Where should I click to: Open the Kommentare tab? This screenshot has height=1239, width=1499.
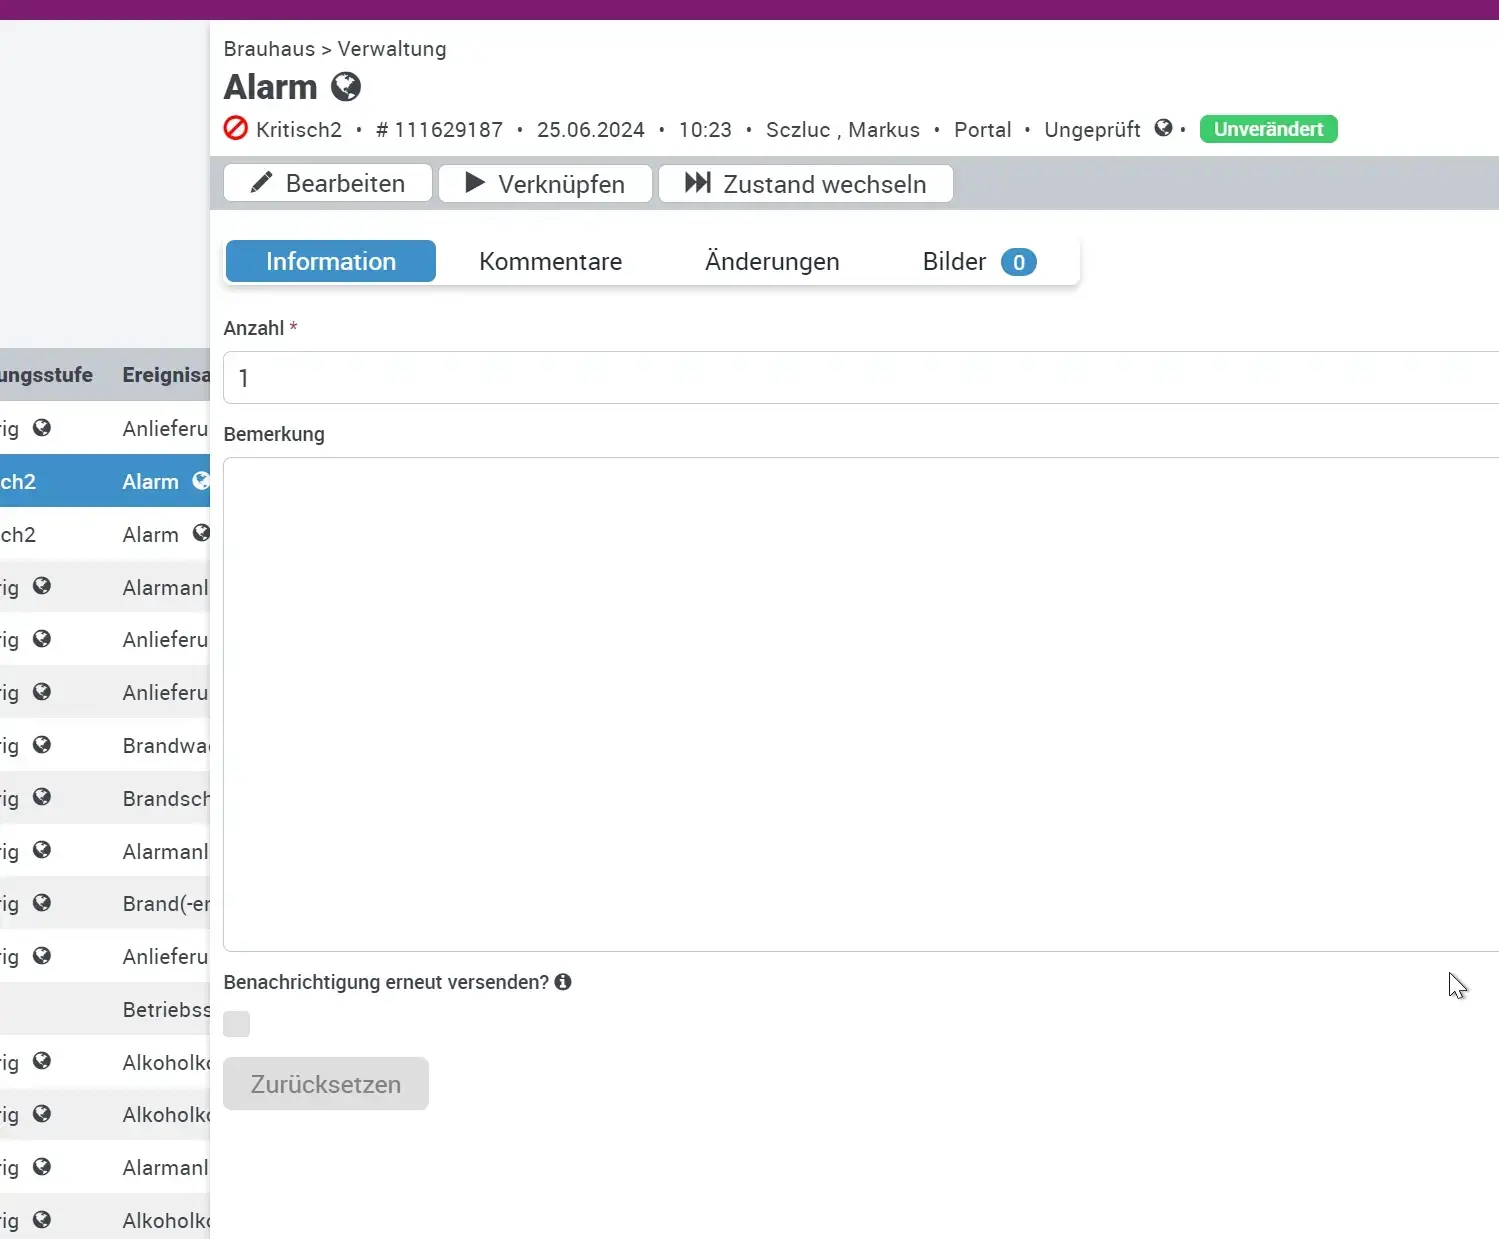tap(550, 262)
